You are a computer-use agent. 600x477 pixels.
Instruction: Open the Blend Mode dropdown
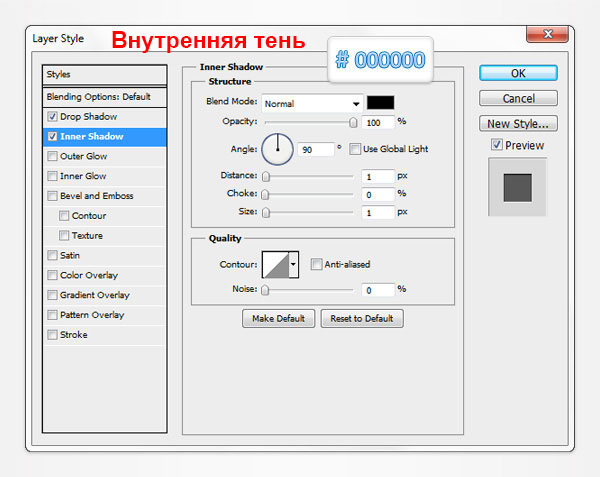point(312,103)
